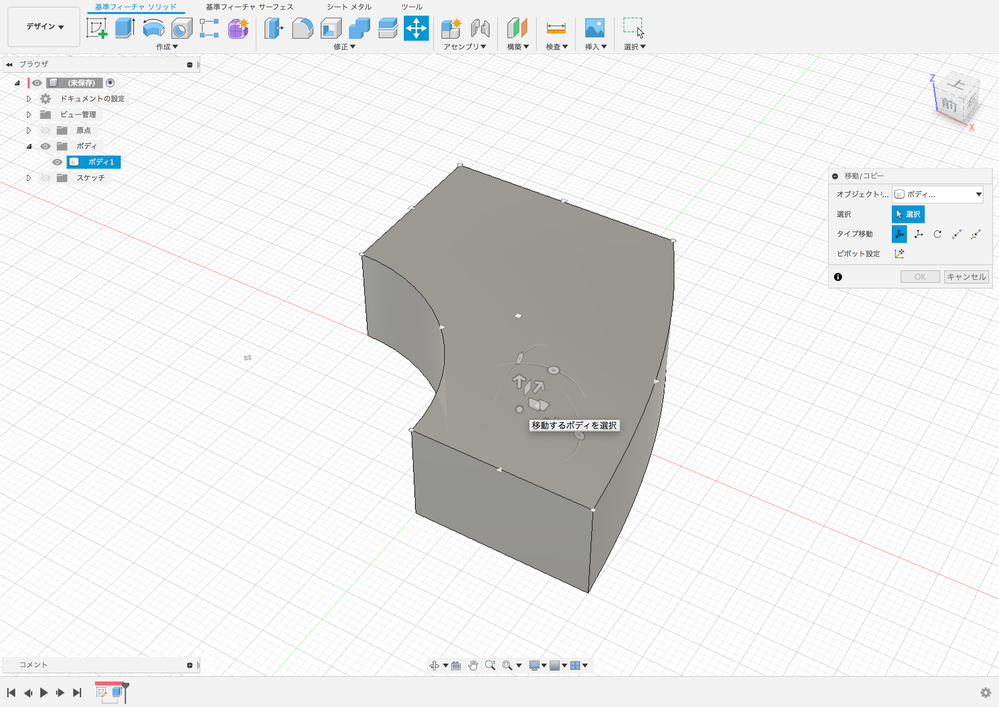Select the Combine tool
The width and height of the screenshot is (999, 707).
pyautogui.click(x=359, y=28)
